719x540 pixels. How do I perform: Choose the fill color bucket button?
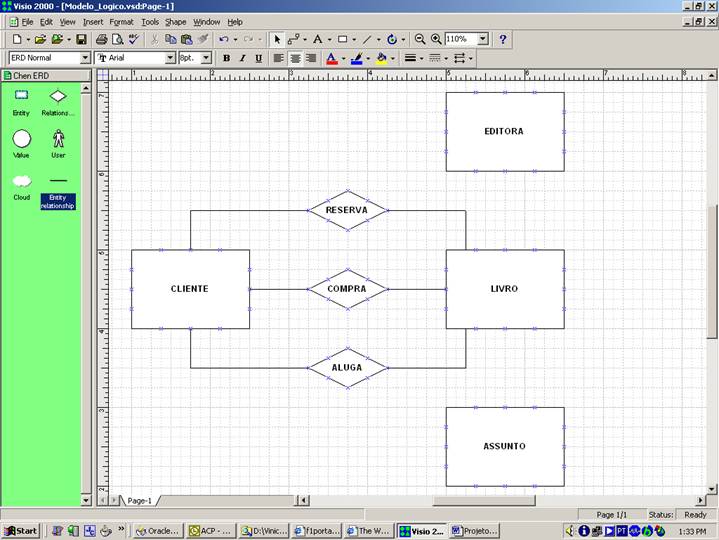tap(381, 58)
